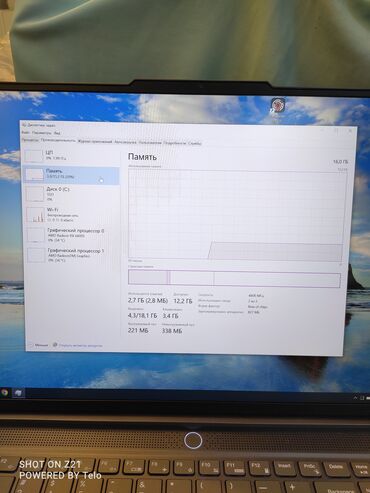This screenshot has width=370, height=493.
Task: Open the Файл menu
Action: pyautogui.click(x=25, y=132)
